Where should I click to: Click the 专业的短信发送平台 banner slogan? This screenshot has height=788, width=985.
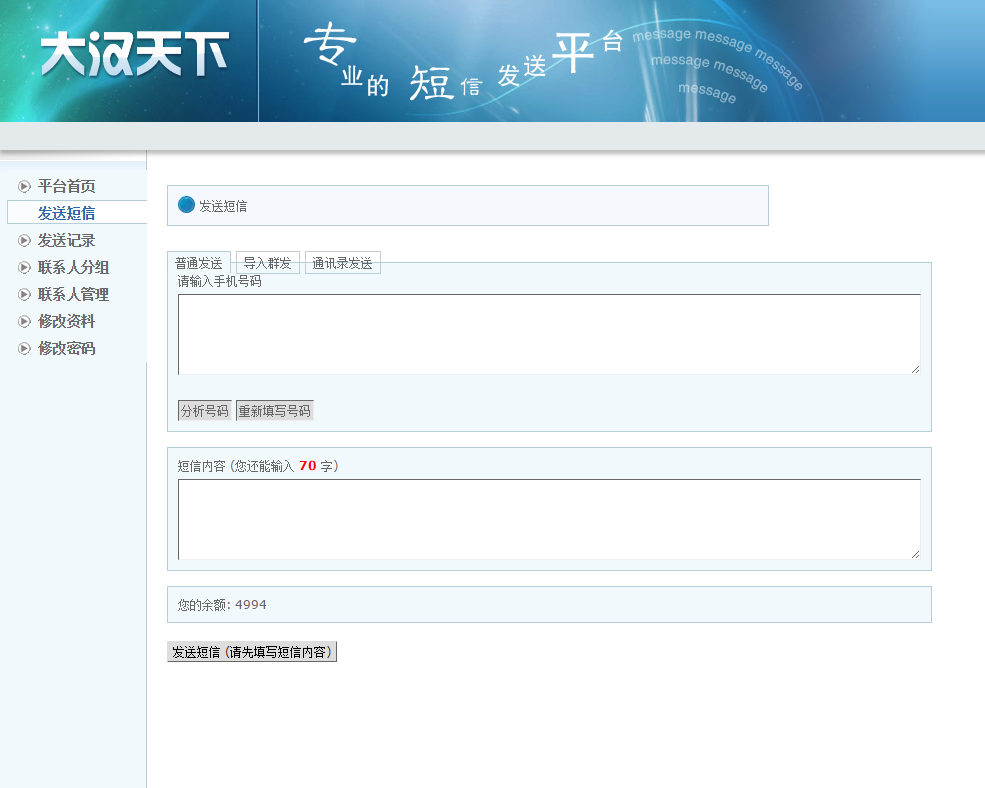(465, 62)
